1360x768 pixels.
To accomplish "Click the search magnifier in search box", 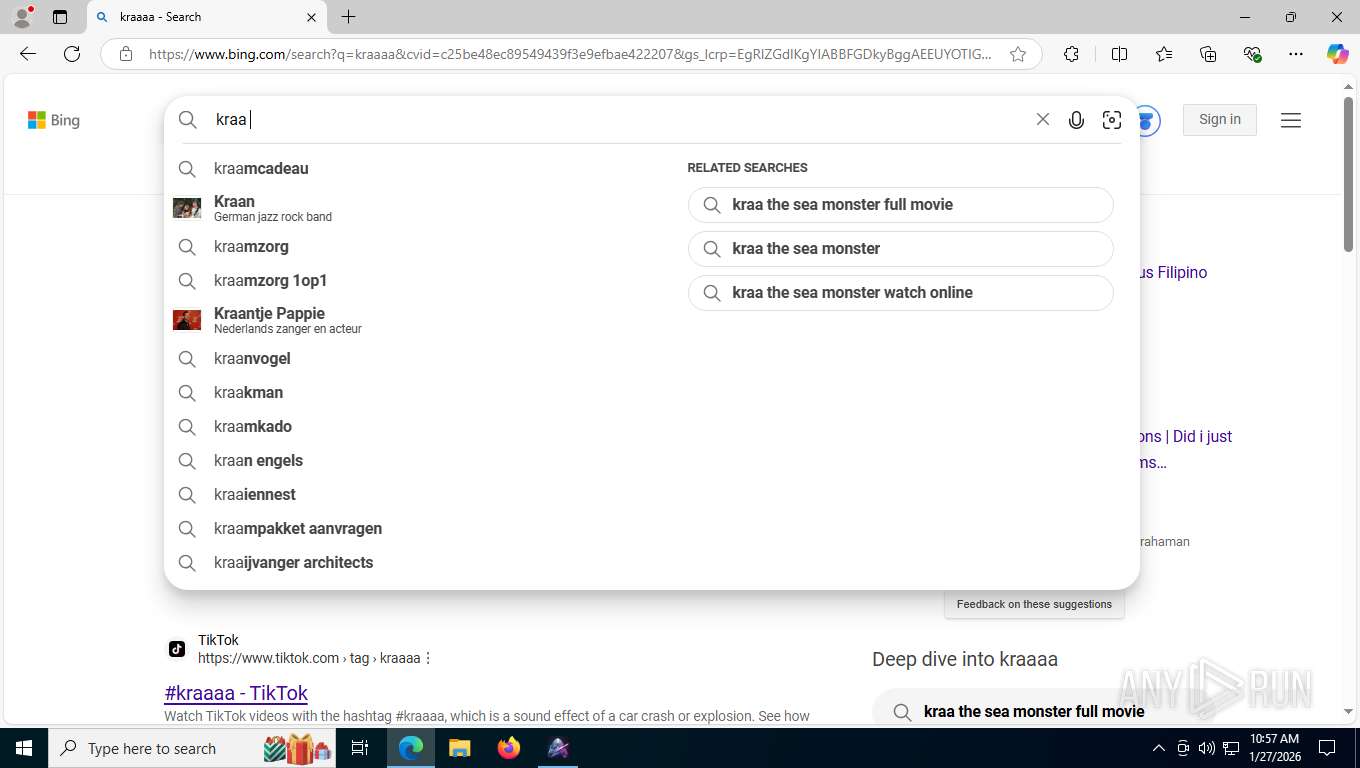I will click(x=188, y=120).
